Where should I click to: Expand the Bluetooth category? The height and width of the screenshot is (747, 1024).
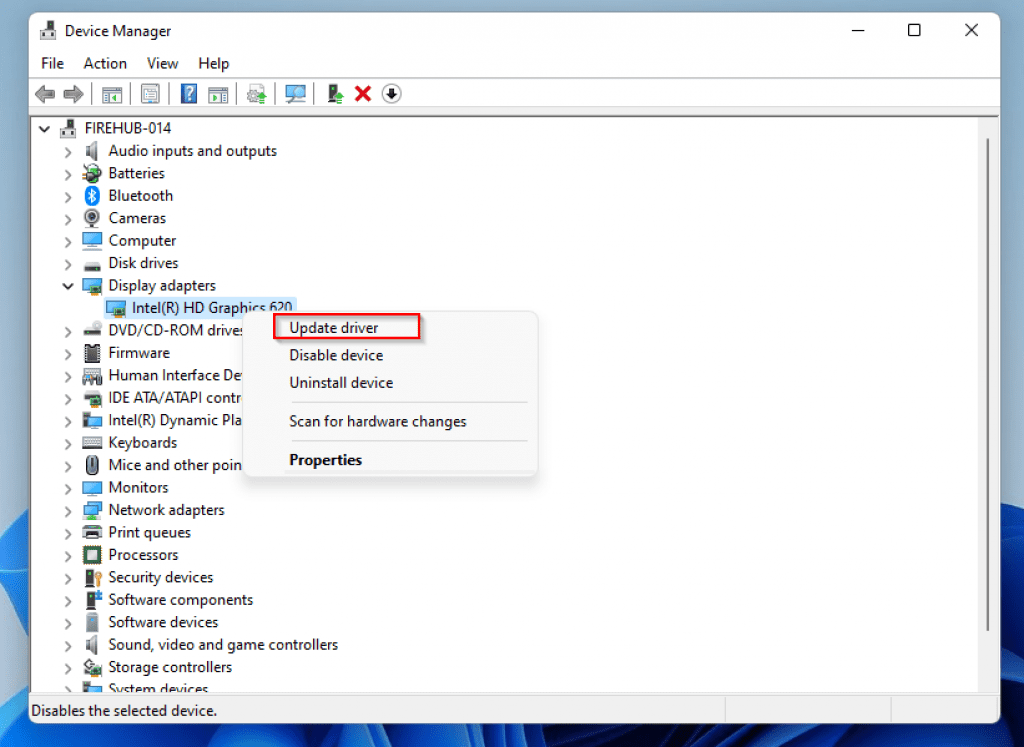click(x=68, y=196)
